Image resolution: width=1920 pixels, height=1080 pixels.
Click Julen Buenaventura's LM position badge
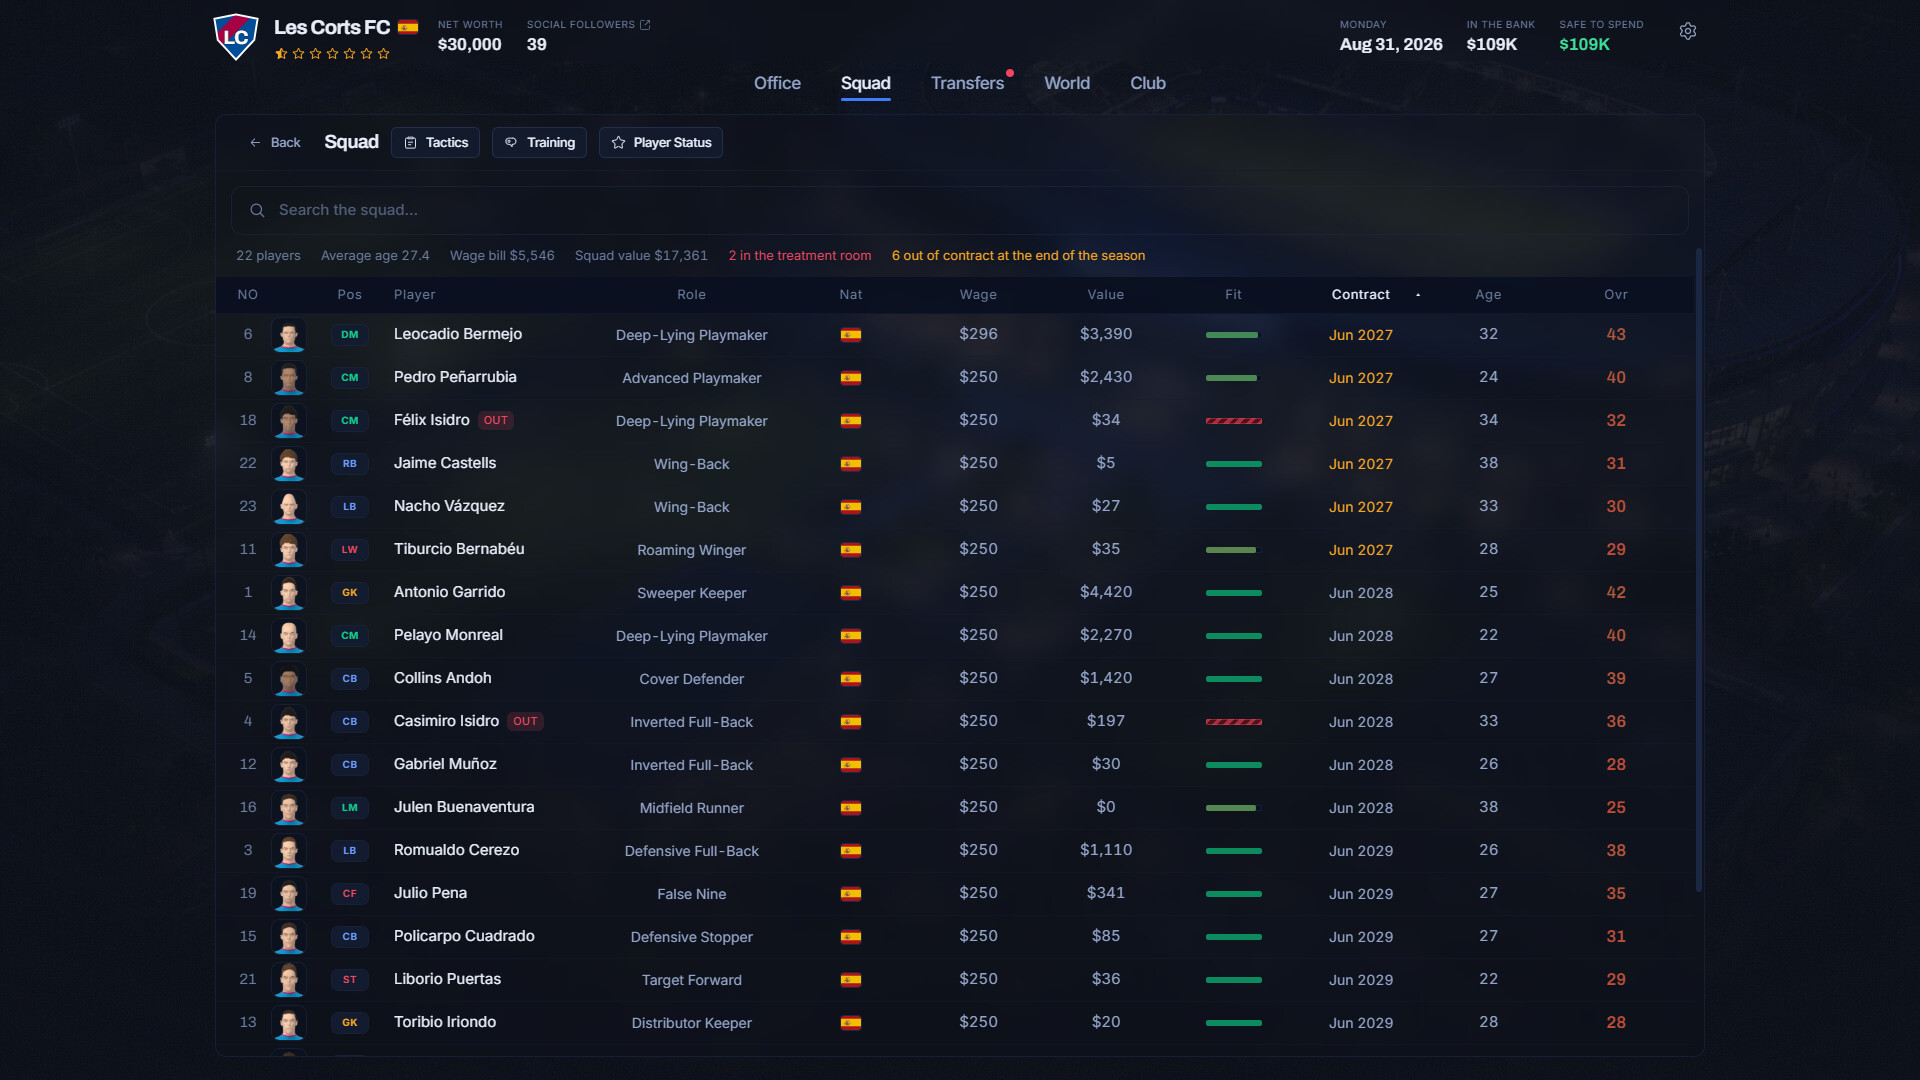[x=349, y=808]
